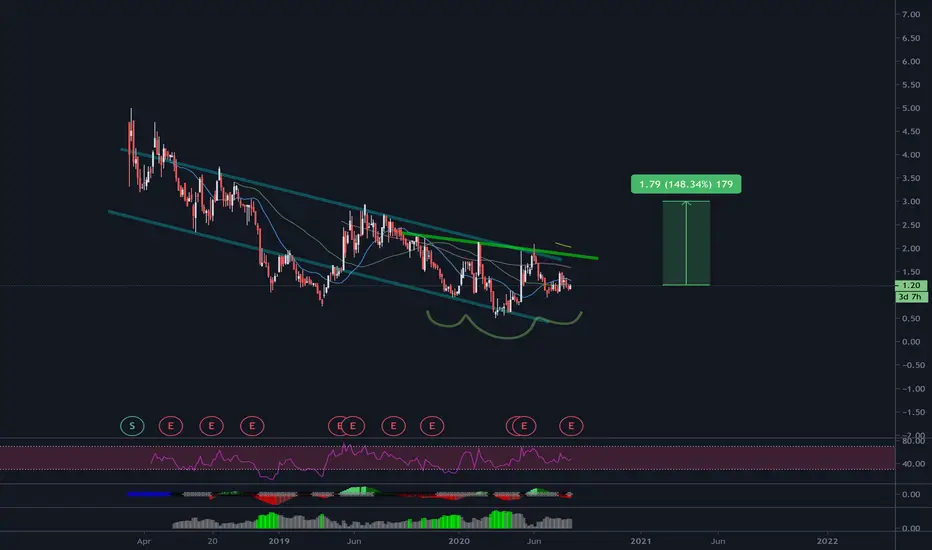Click the blue segment of the momentum indicator
Image resolution: width=932 pixels, height=550 pixels.
tap(149, 494)
